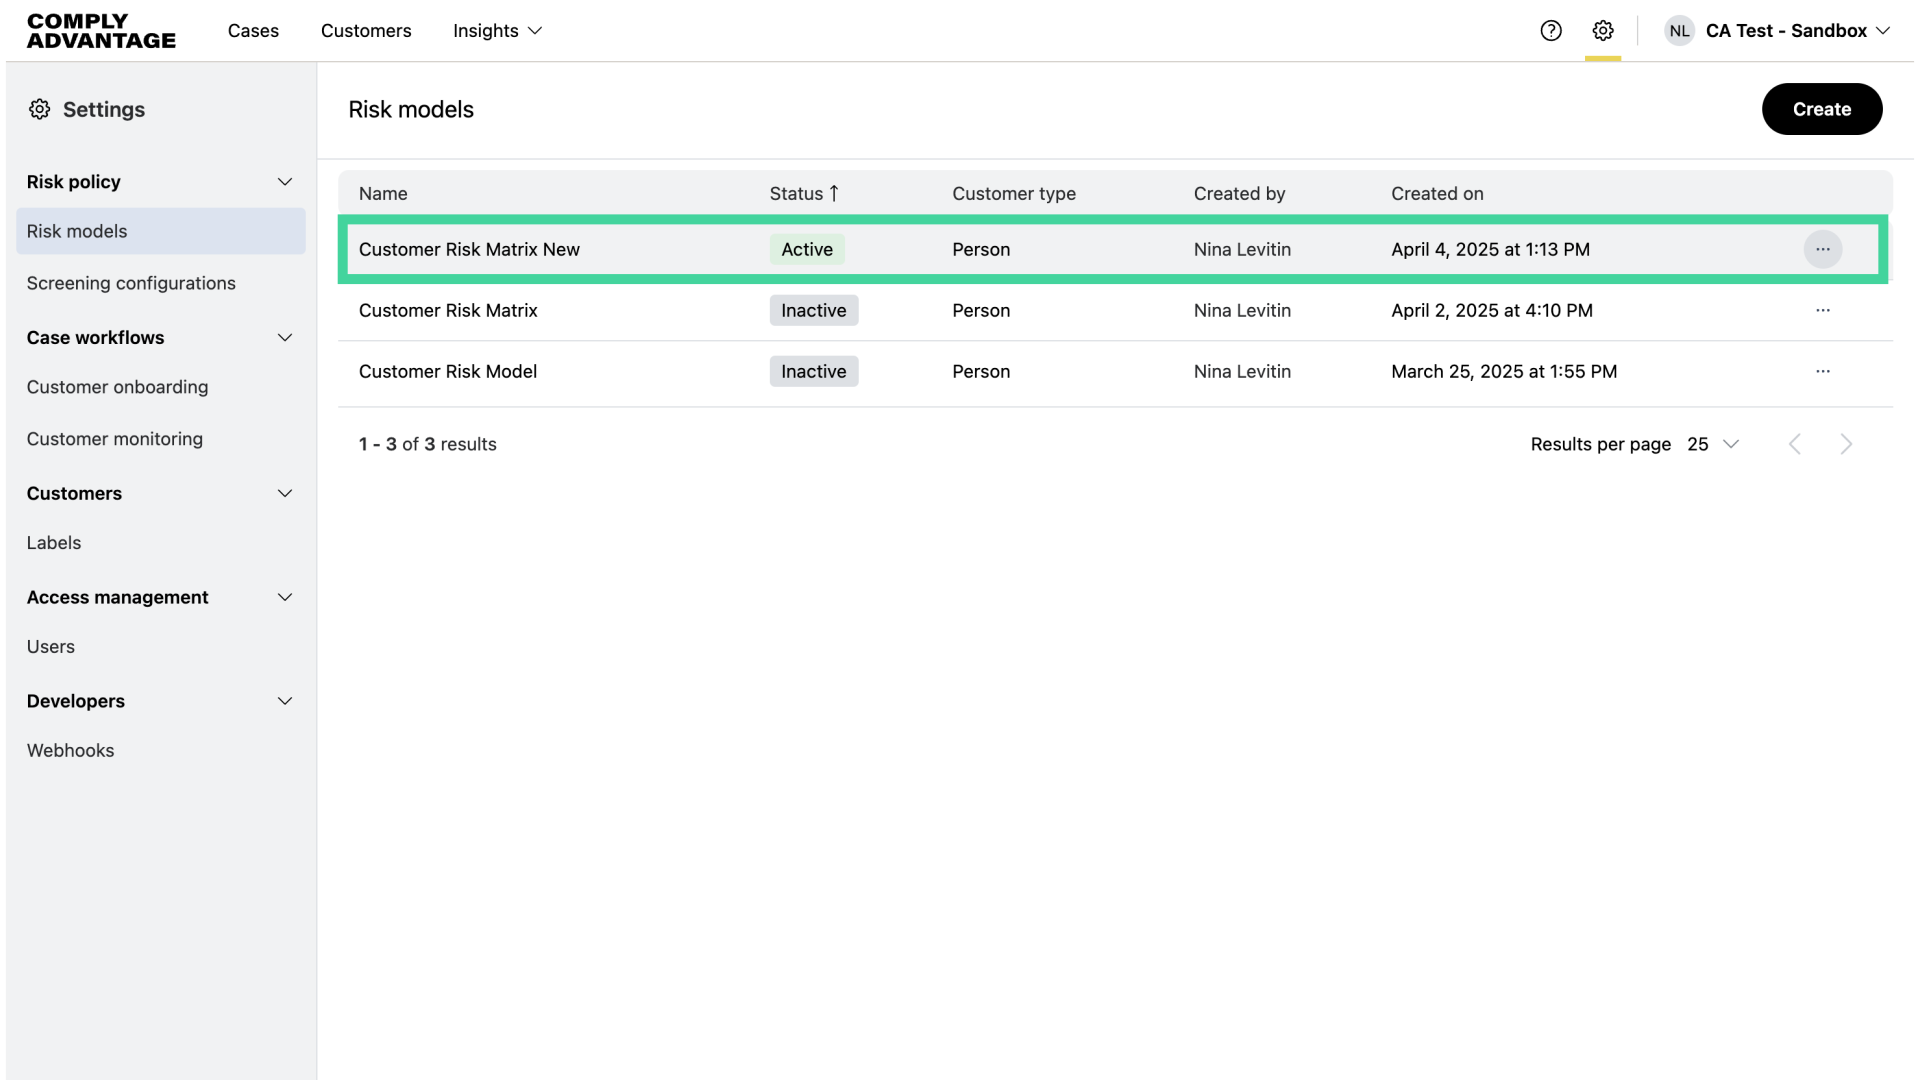Open the help question mark icon

[x=1551, y=31]
